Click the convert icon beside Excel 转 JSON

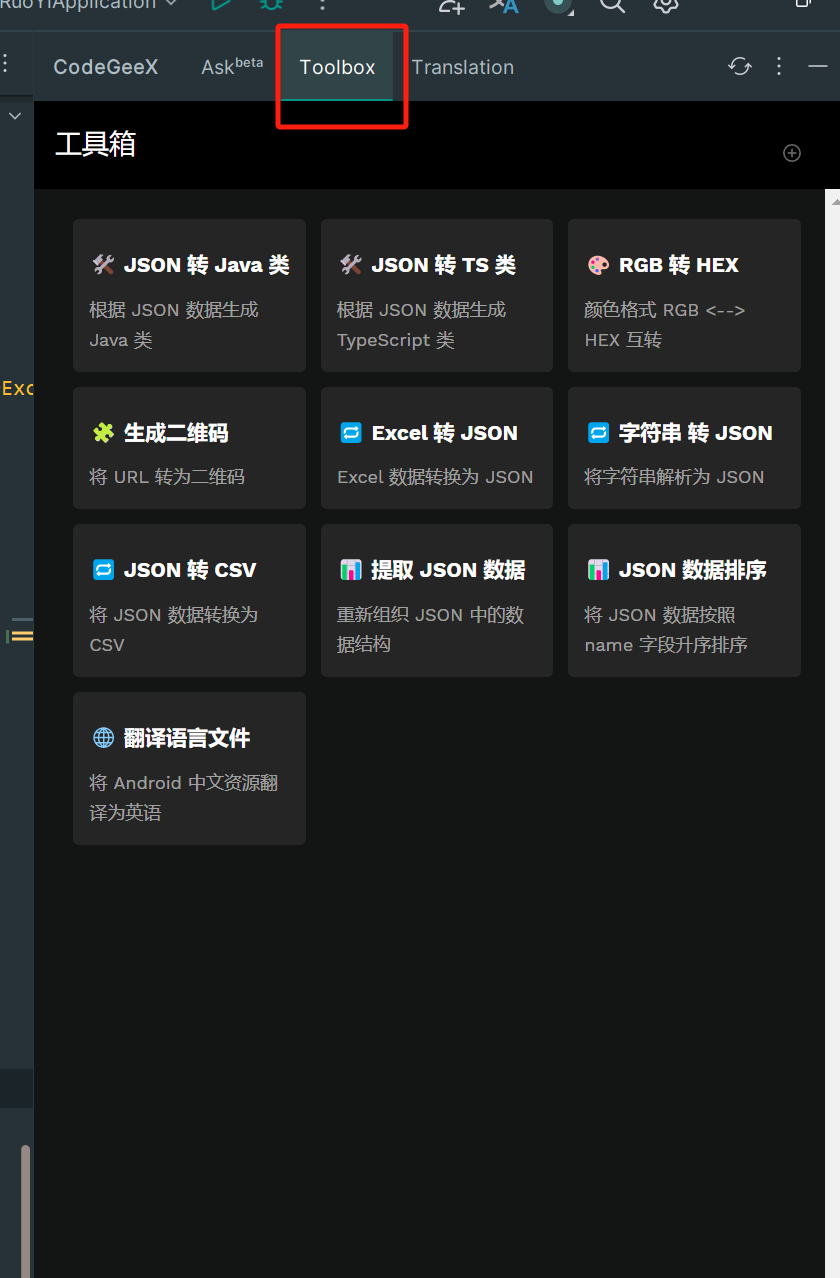[x=351, y=433]
